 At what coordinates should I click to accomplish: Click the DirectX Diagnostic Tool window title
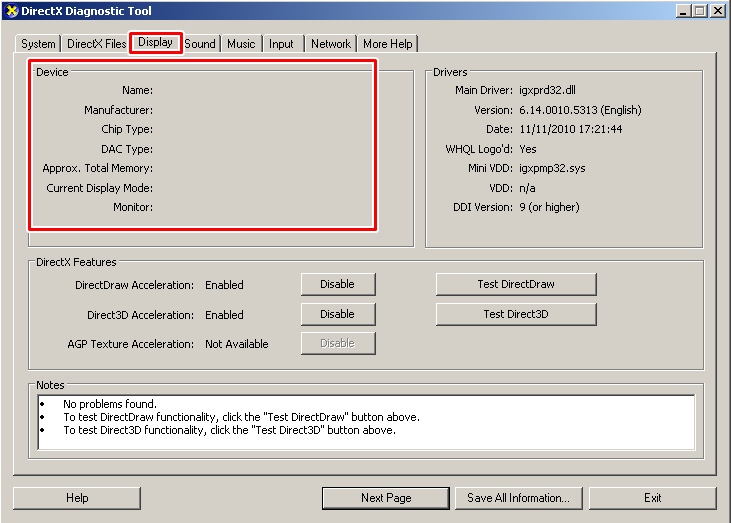[86, 11]
